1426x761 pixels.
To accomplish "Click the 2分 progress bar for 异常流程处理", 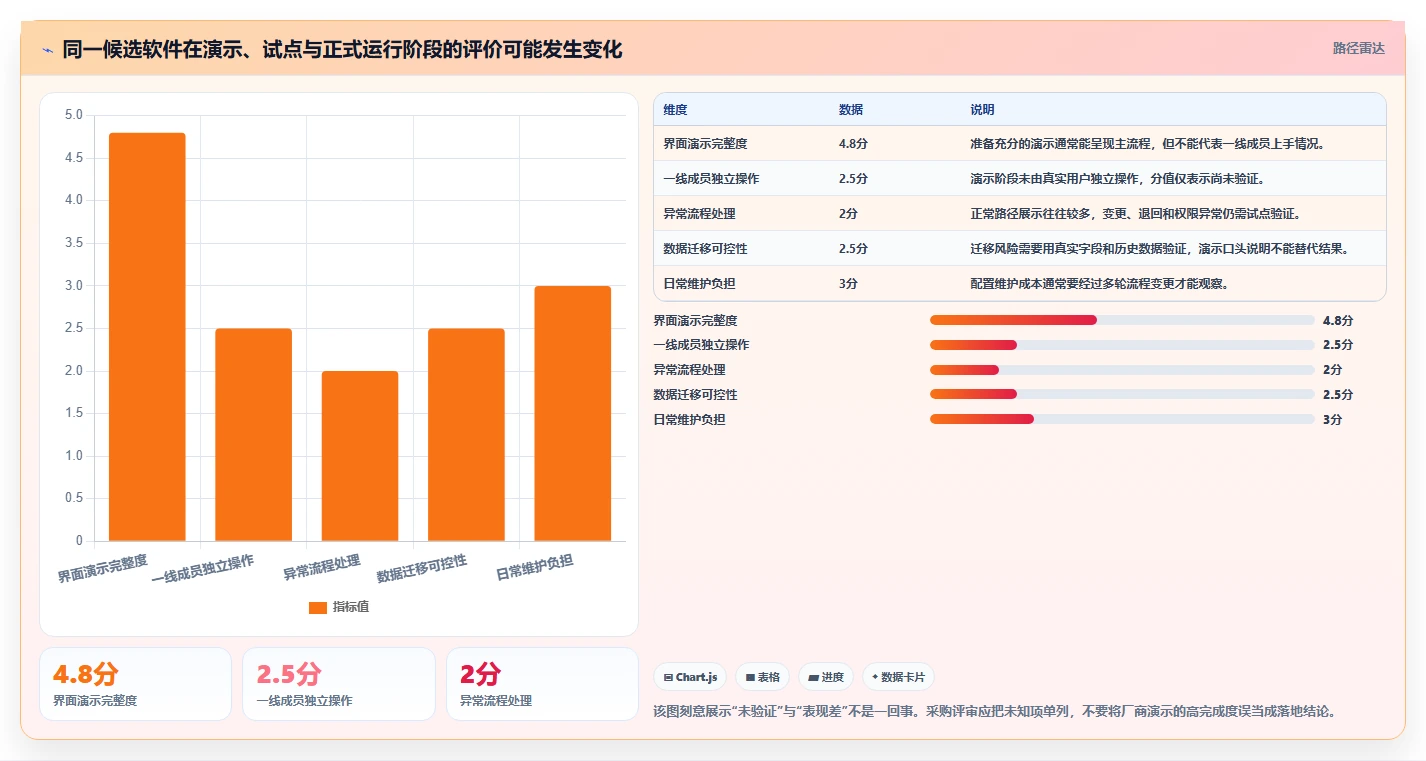I will click(1122, 370).
